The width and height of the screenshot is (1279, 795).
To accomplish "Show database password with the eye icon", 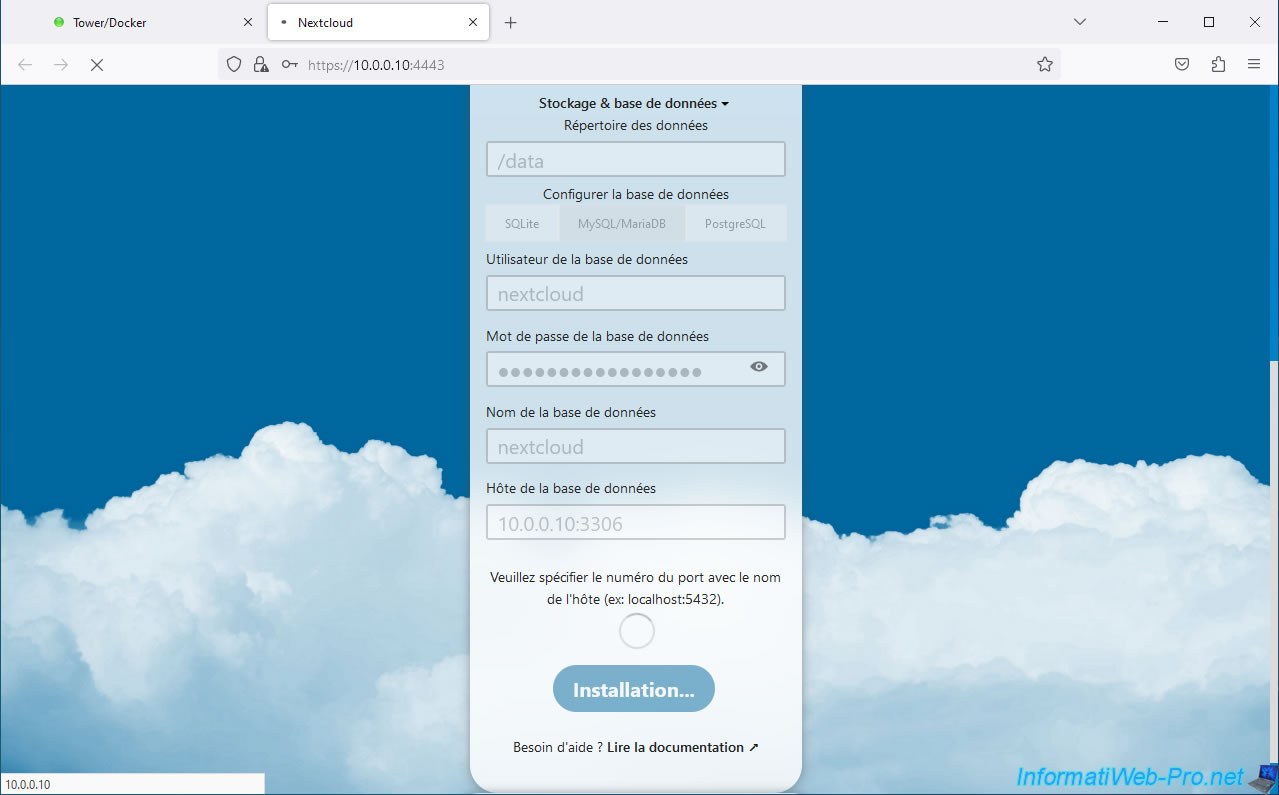I will pyautogui.click(x=759, y=367).
